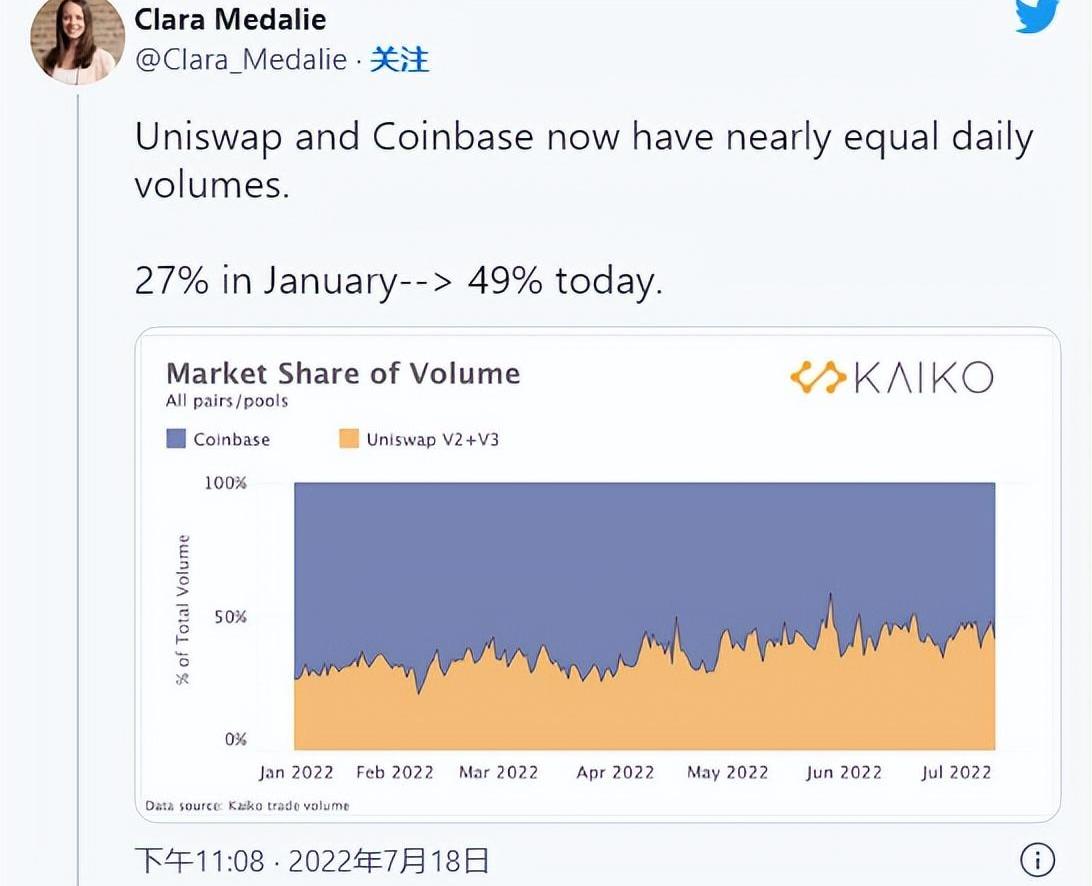
Task: Click the Kaiko data source footnote
Action: pyautogui.click(x=247, y=805)
